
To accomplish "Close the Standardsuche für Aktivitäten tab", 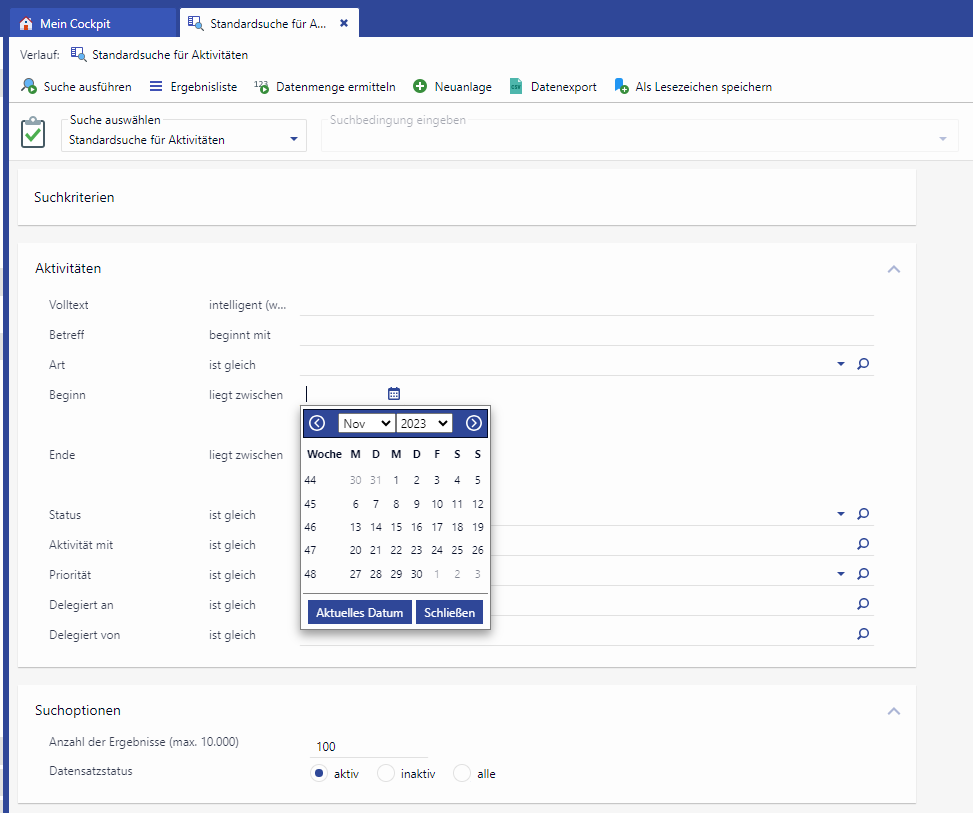I will (344, 23).
